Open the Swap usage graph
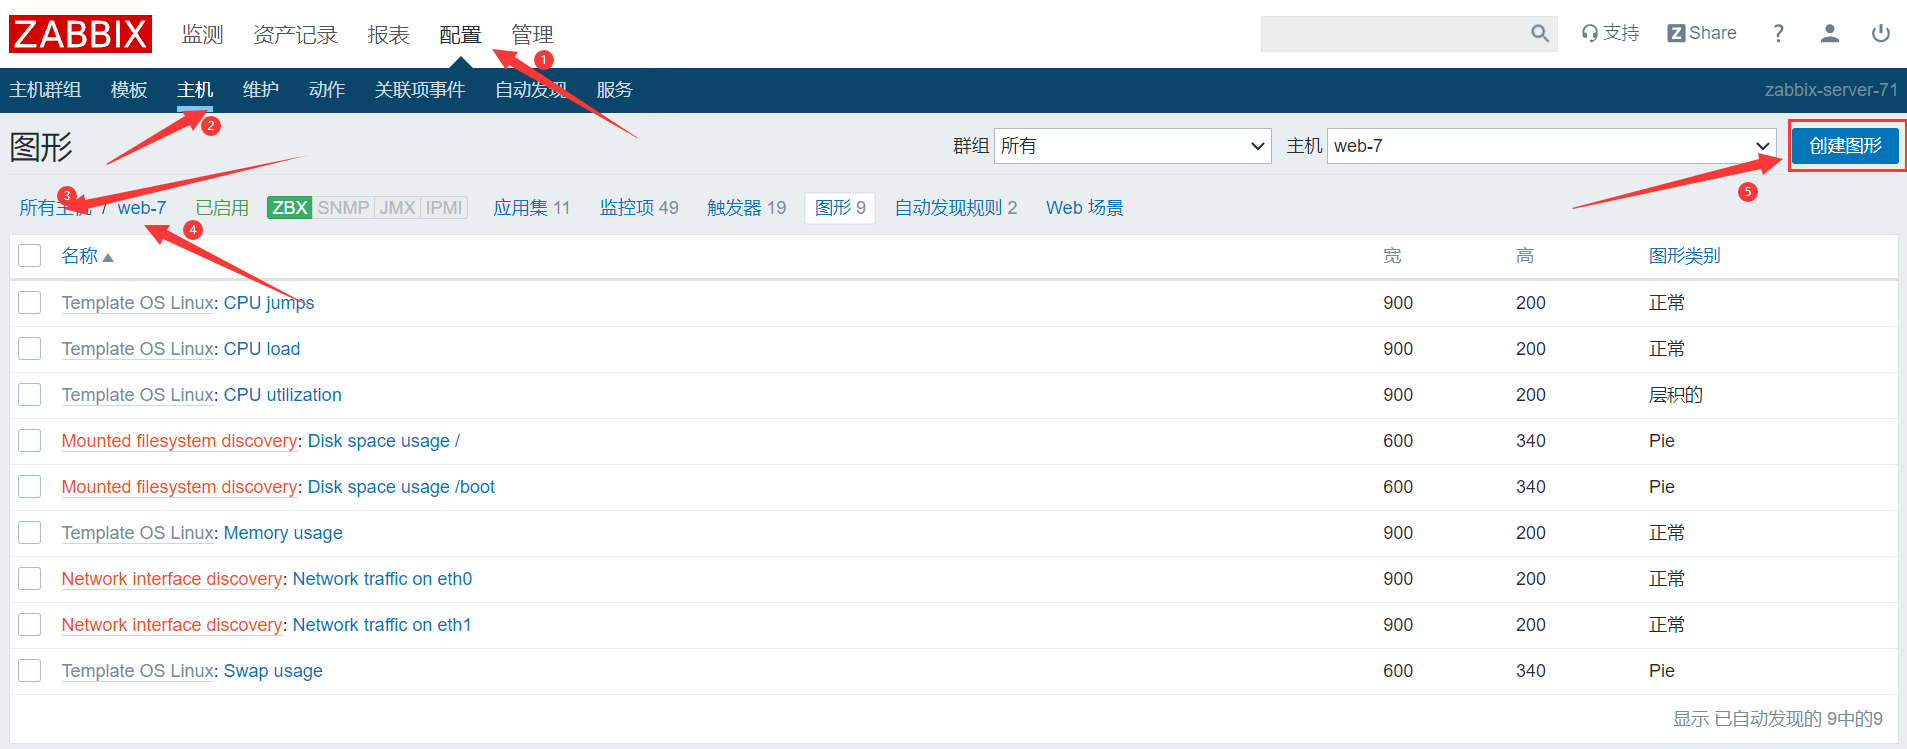This screenshot has height=749, width=1907. pos(273,671)
